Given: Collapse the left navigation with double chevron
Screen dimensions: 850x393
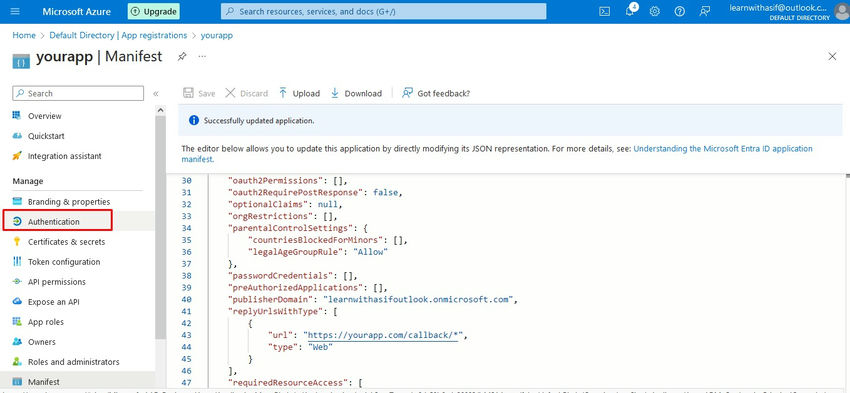Looking at the screenshot, I should [156, 93].
